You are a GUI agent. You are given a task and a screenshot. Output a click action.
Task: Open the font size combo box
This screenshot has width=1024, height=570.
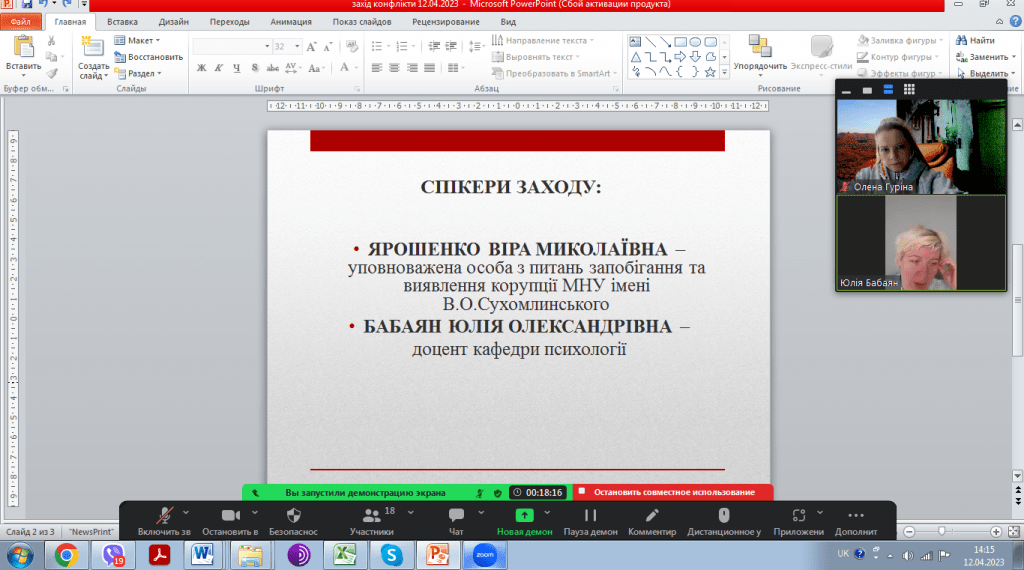pyautogui.click(x=287, y=46)
